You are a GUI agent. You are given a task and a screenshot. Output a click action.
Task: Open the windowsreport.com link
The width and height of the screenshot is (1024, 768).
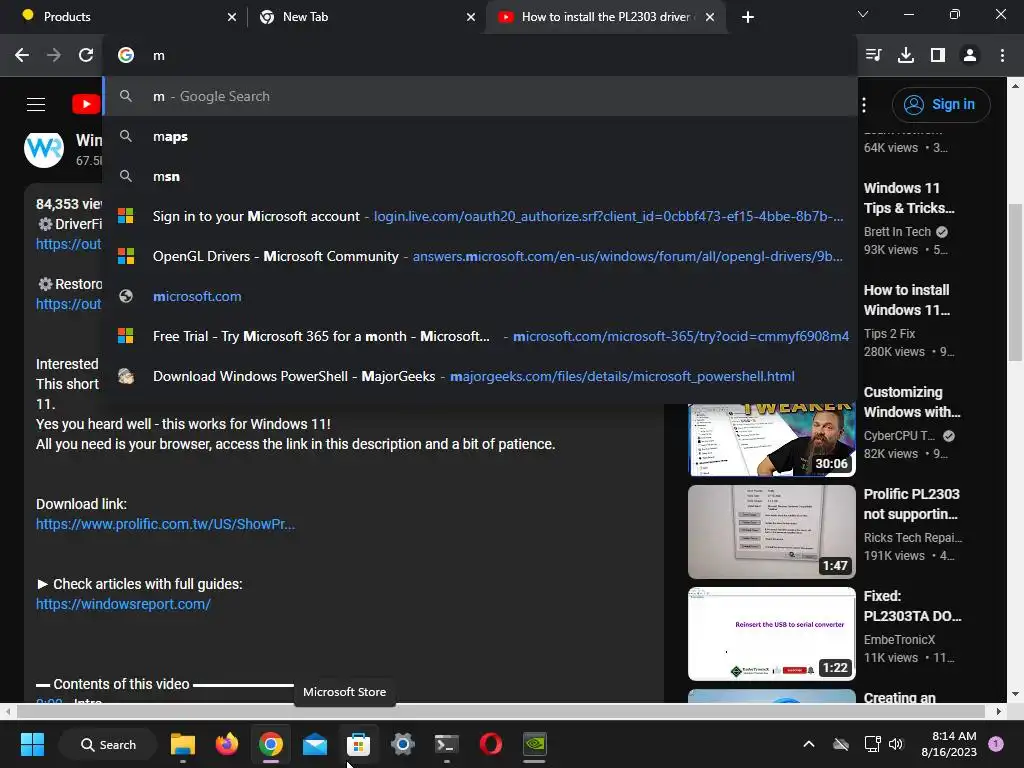123,604
